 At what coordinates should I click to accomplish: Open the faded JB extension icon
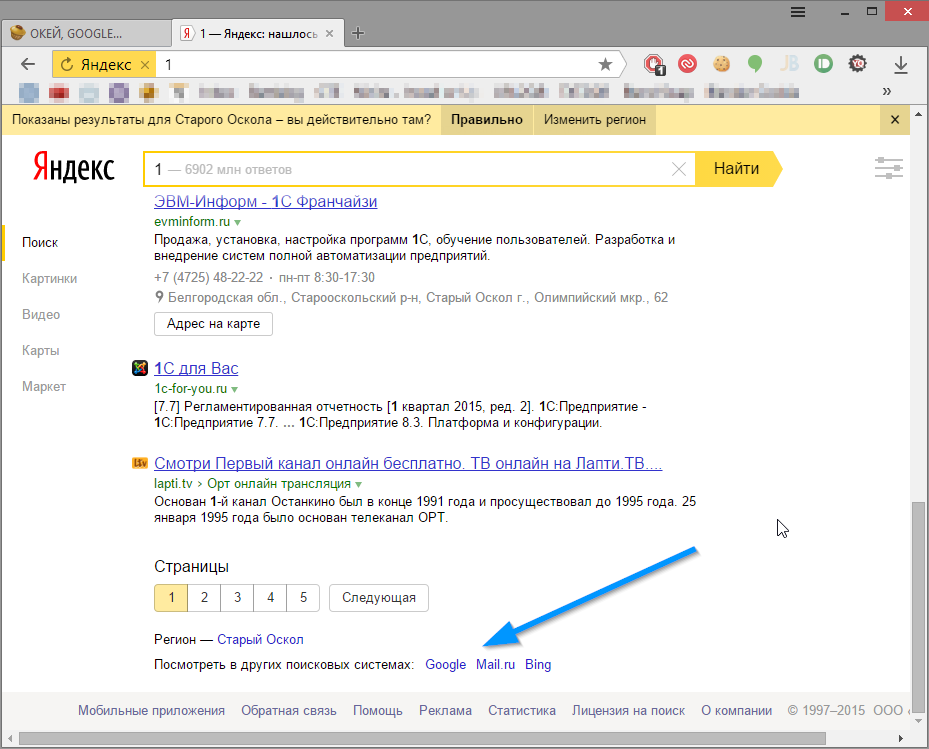tap(789, 63)
